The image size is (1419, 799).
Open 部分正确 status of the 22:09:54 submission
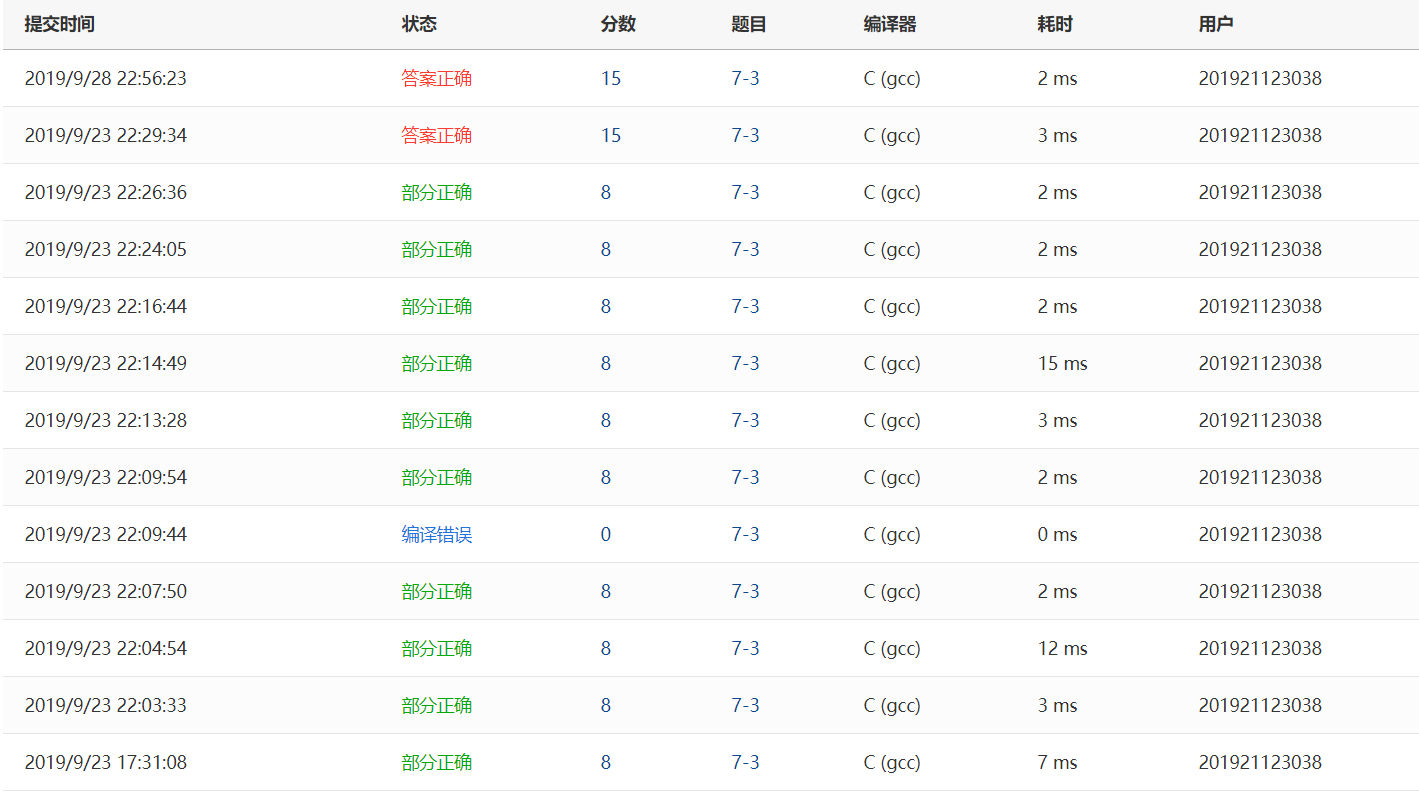(x=437, y=477)
